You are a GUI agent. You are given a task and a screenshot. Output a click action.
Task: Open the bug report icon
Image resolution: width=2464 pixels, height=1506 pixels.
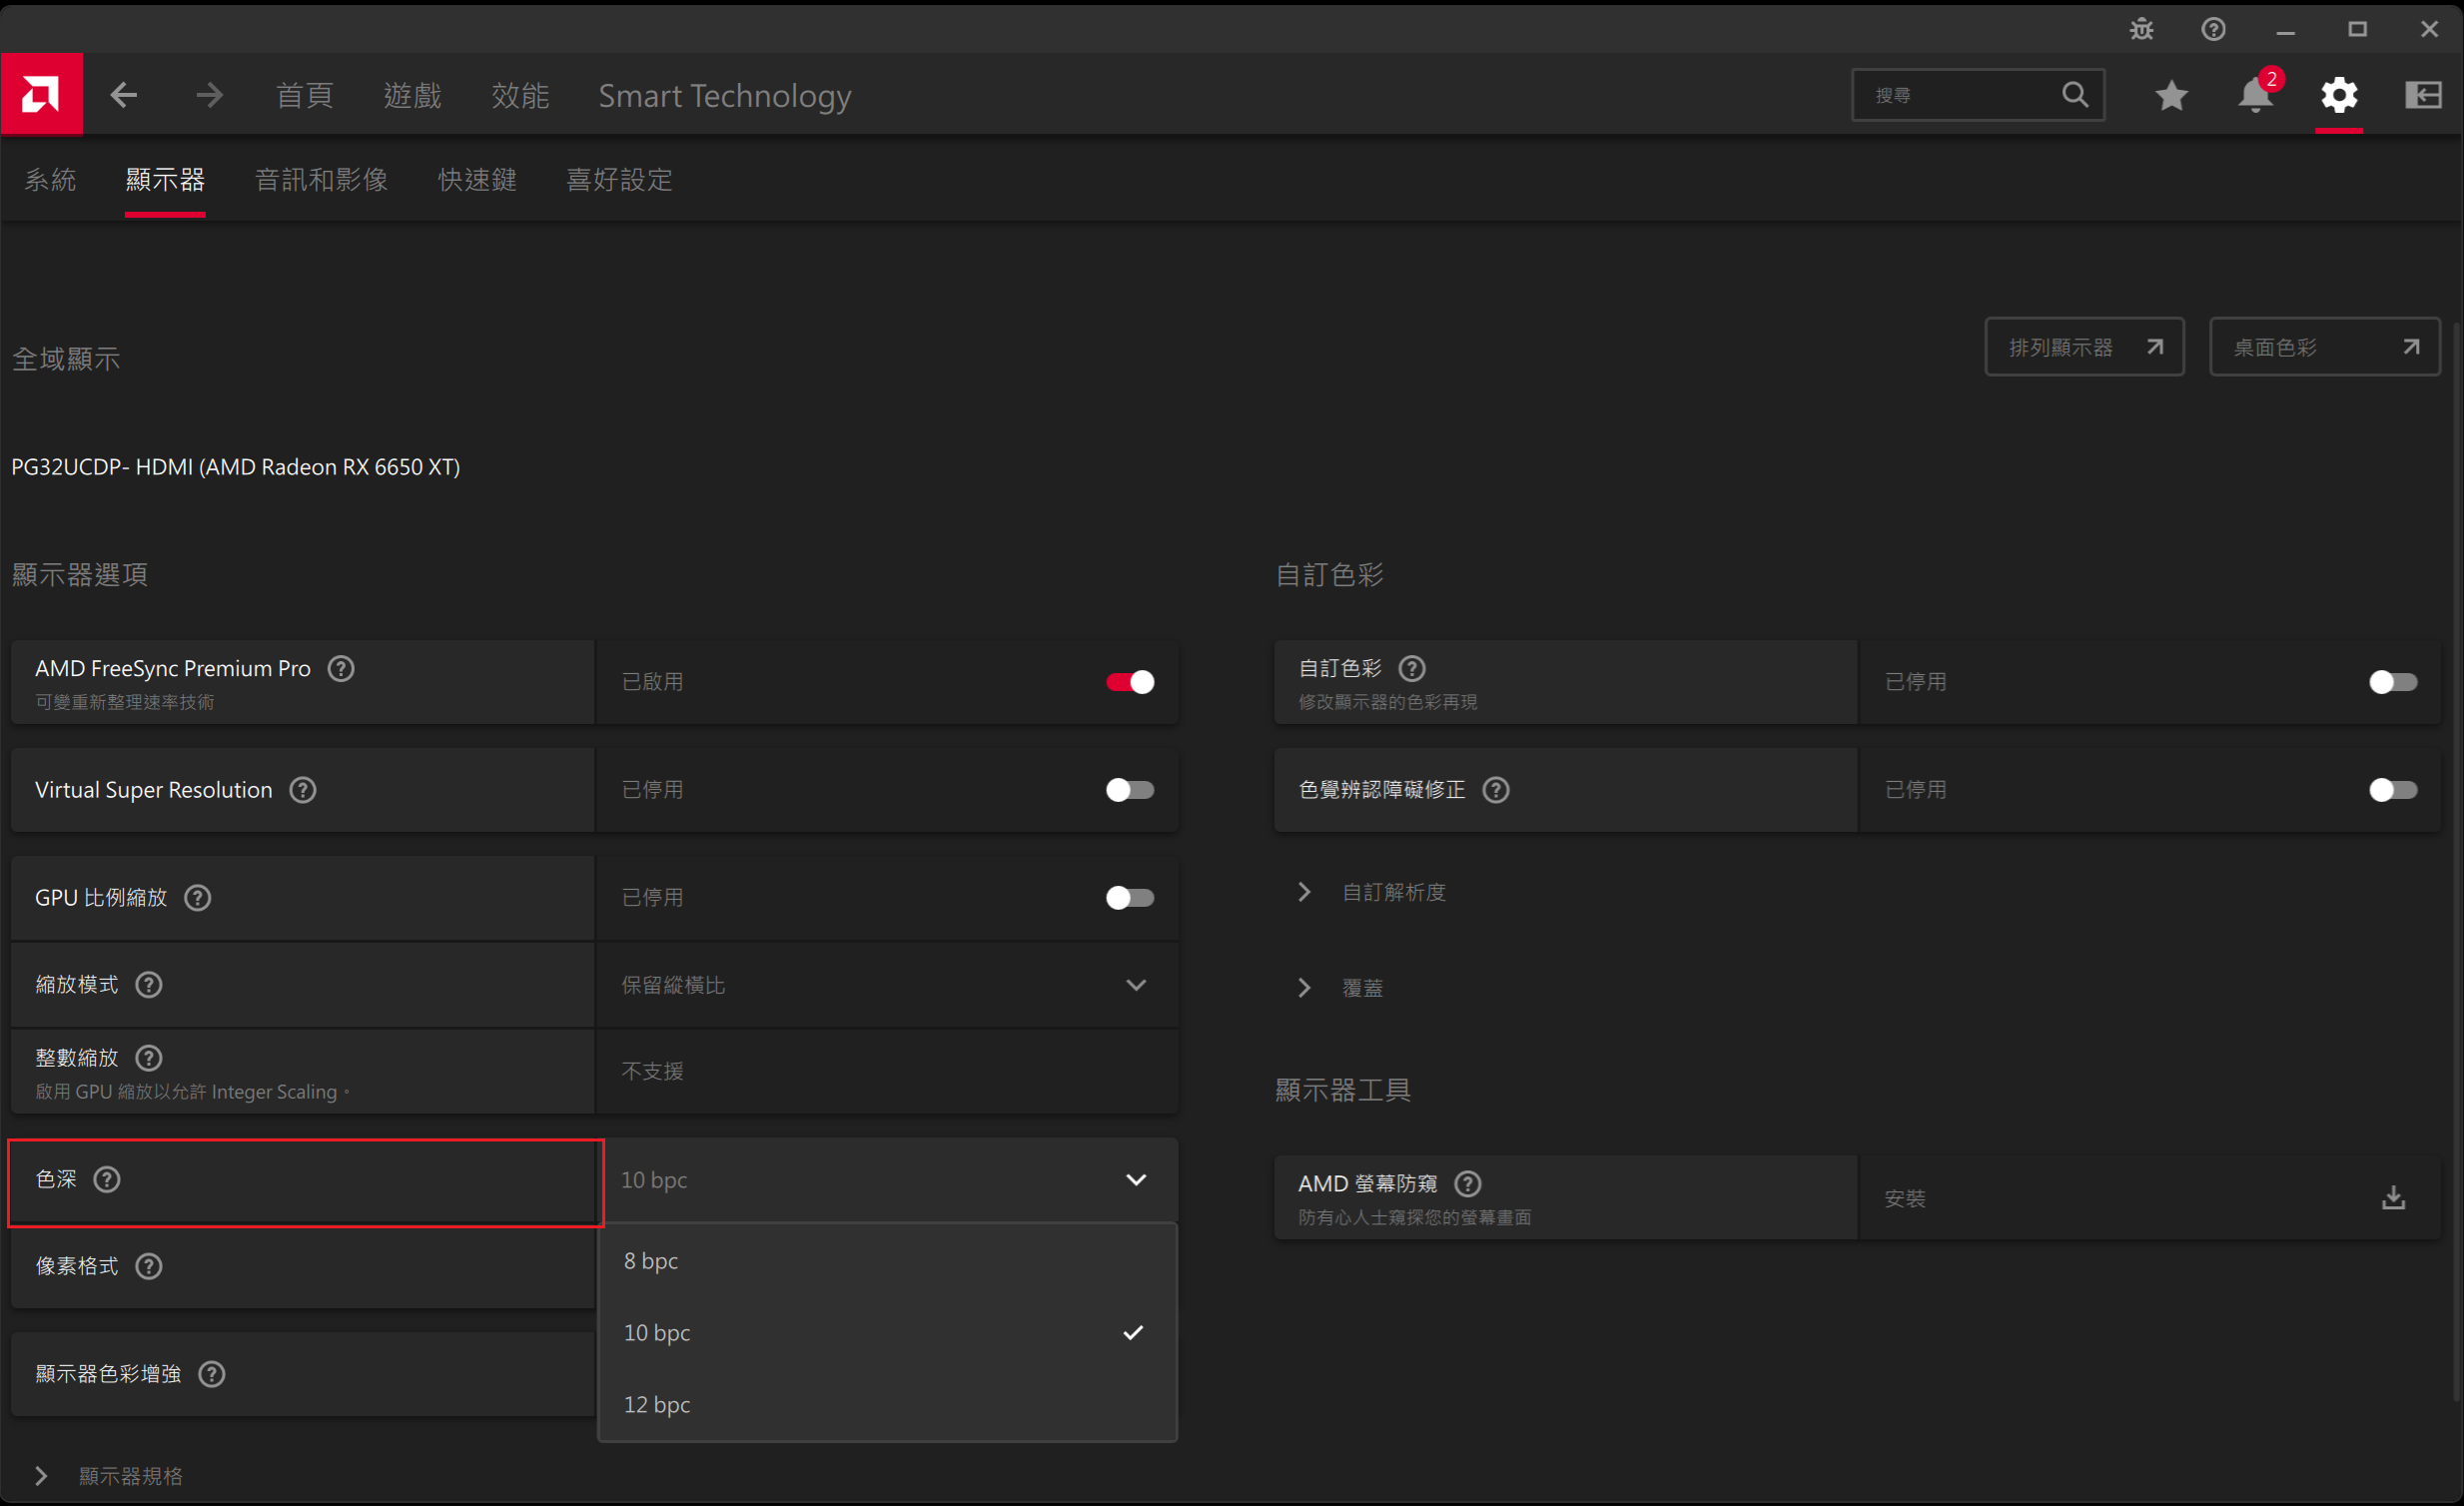(2141, 29)
